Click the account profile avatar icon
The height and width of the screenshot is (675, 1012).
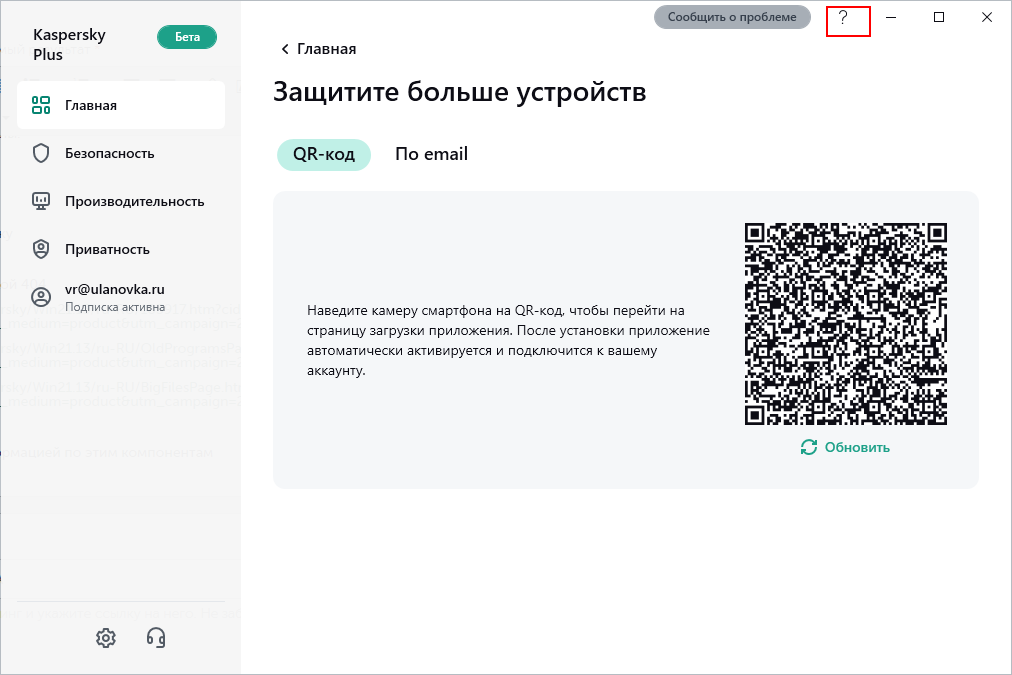pyautogui.click(x=41, y=297)
